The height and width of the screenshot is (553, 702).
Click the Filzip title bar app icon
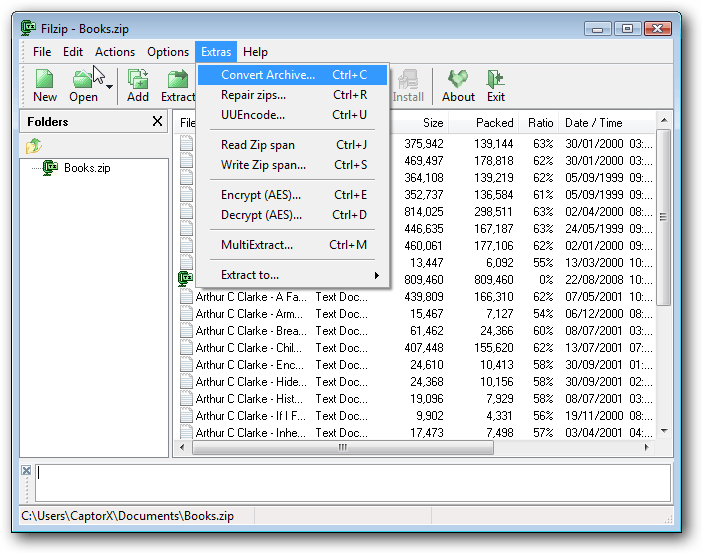28,28
